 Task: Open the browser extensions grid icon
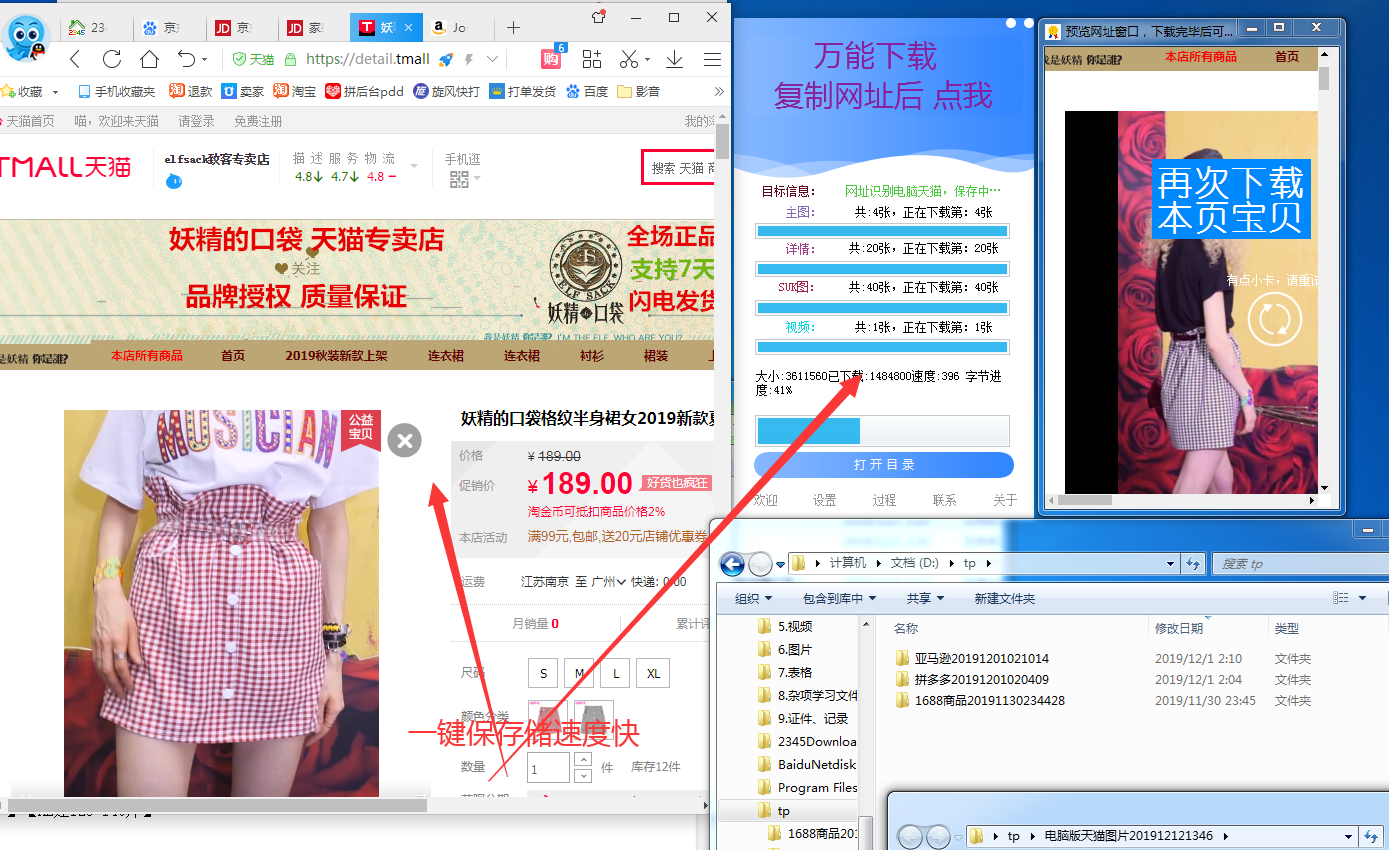tap(592, 59)
